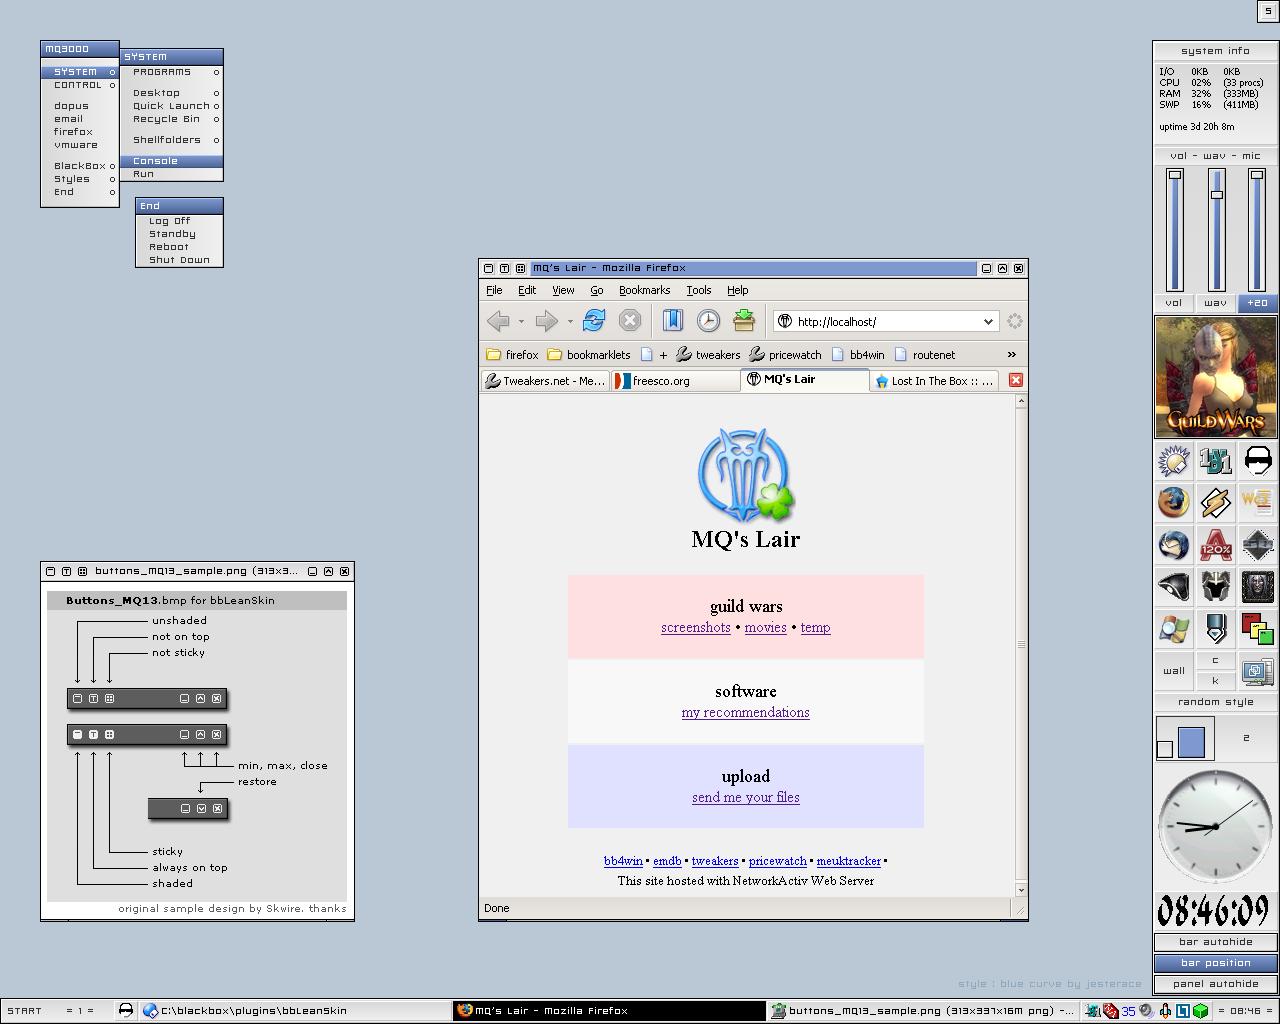The height and width of the screenshot is (1024, 1280).
Task: Open the grey diamond icon in panel
Action: click(1258, 545)
